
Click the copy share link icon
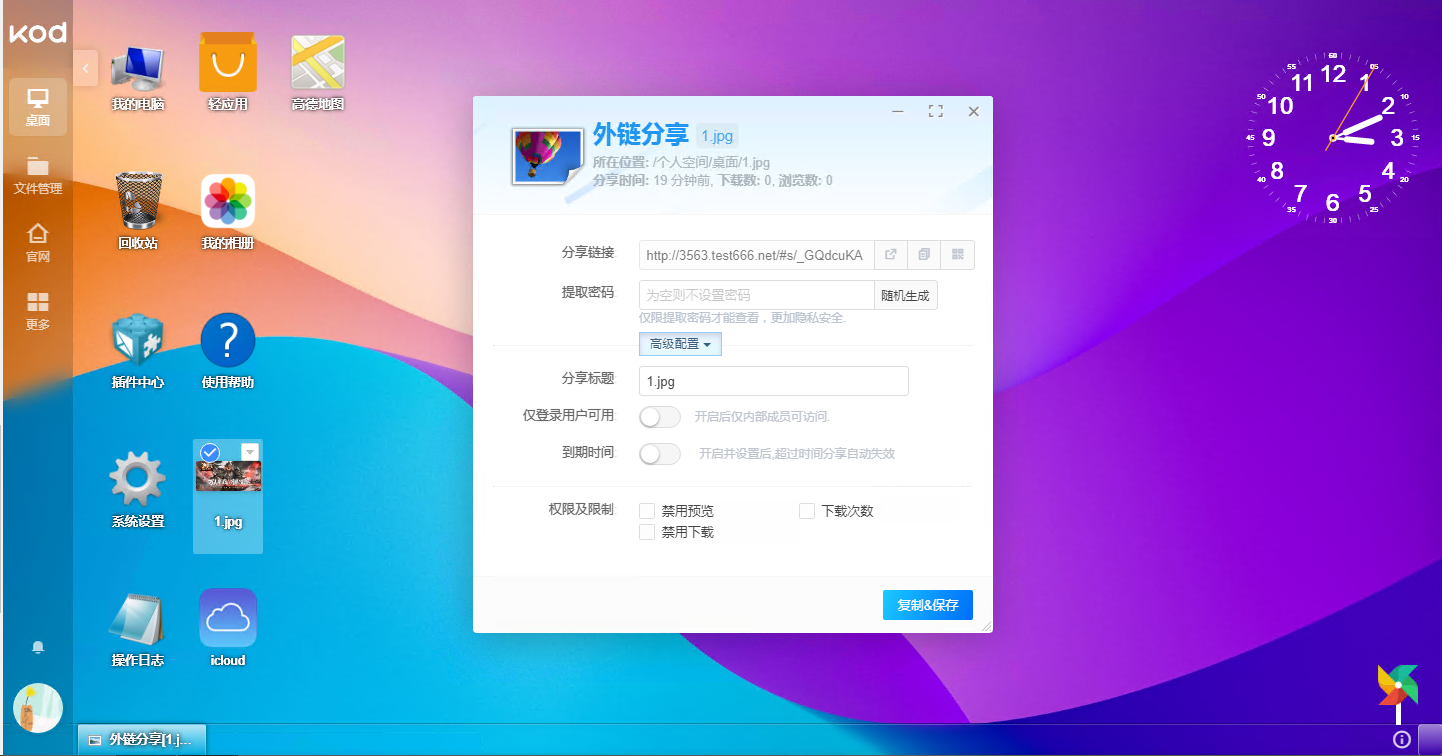924,255
